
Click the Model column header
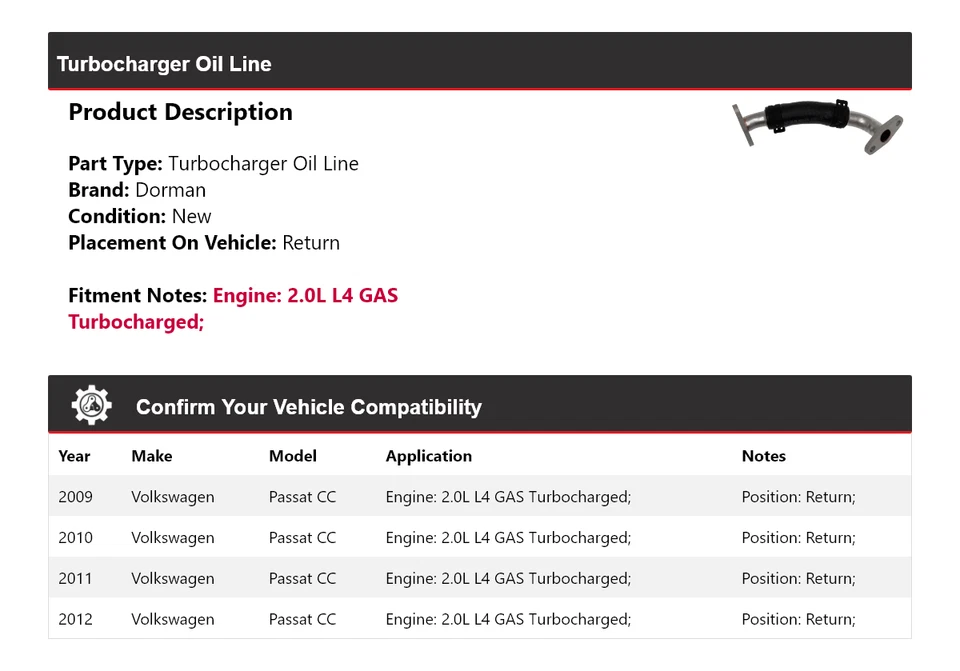293,456
